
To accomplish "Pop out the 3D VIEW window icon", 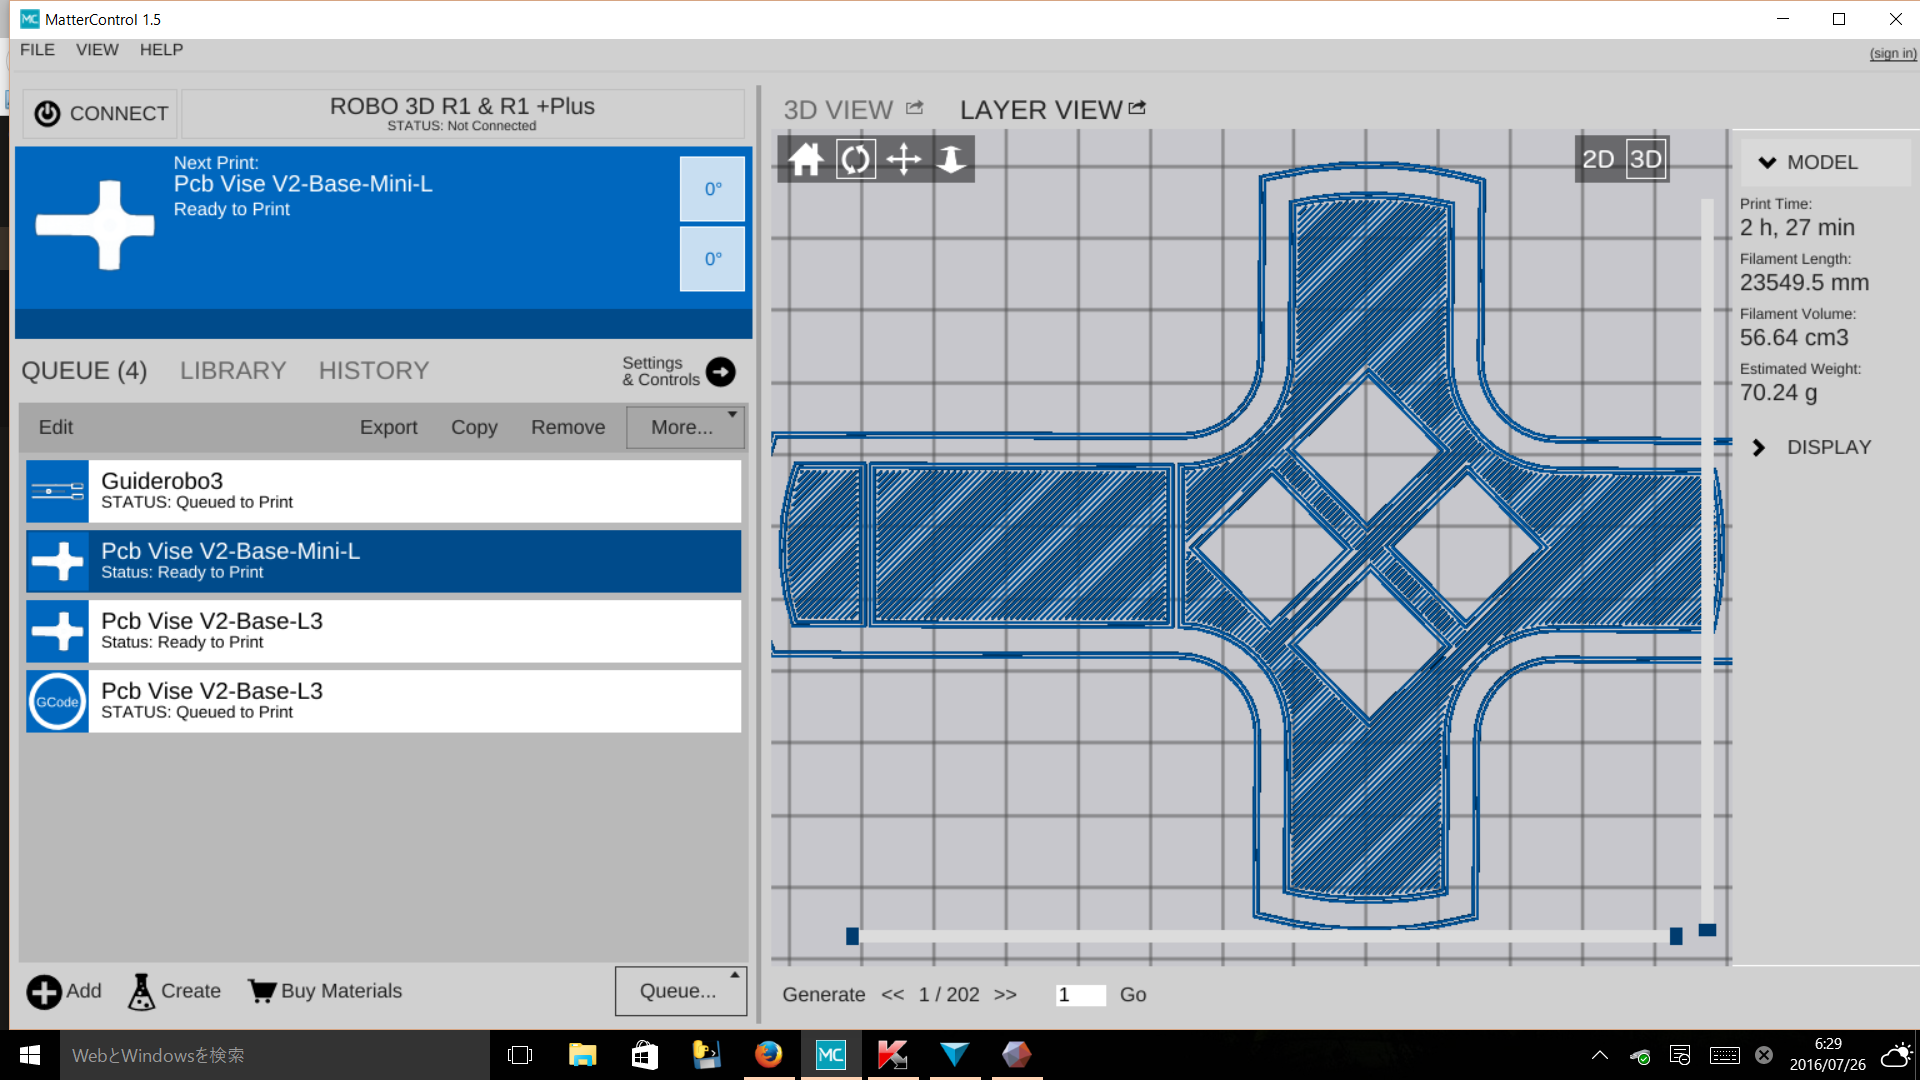I will 915,108.
